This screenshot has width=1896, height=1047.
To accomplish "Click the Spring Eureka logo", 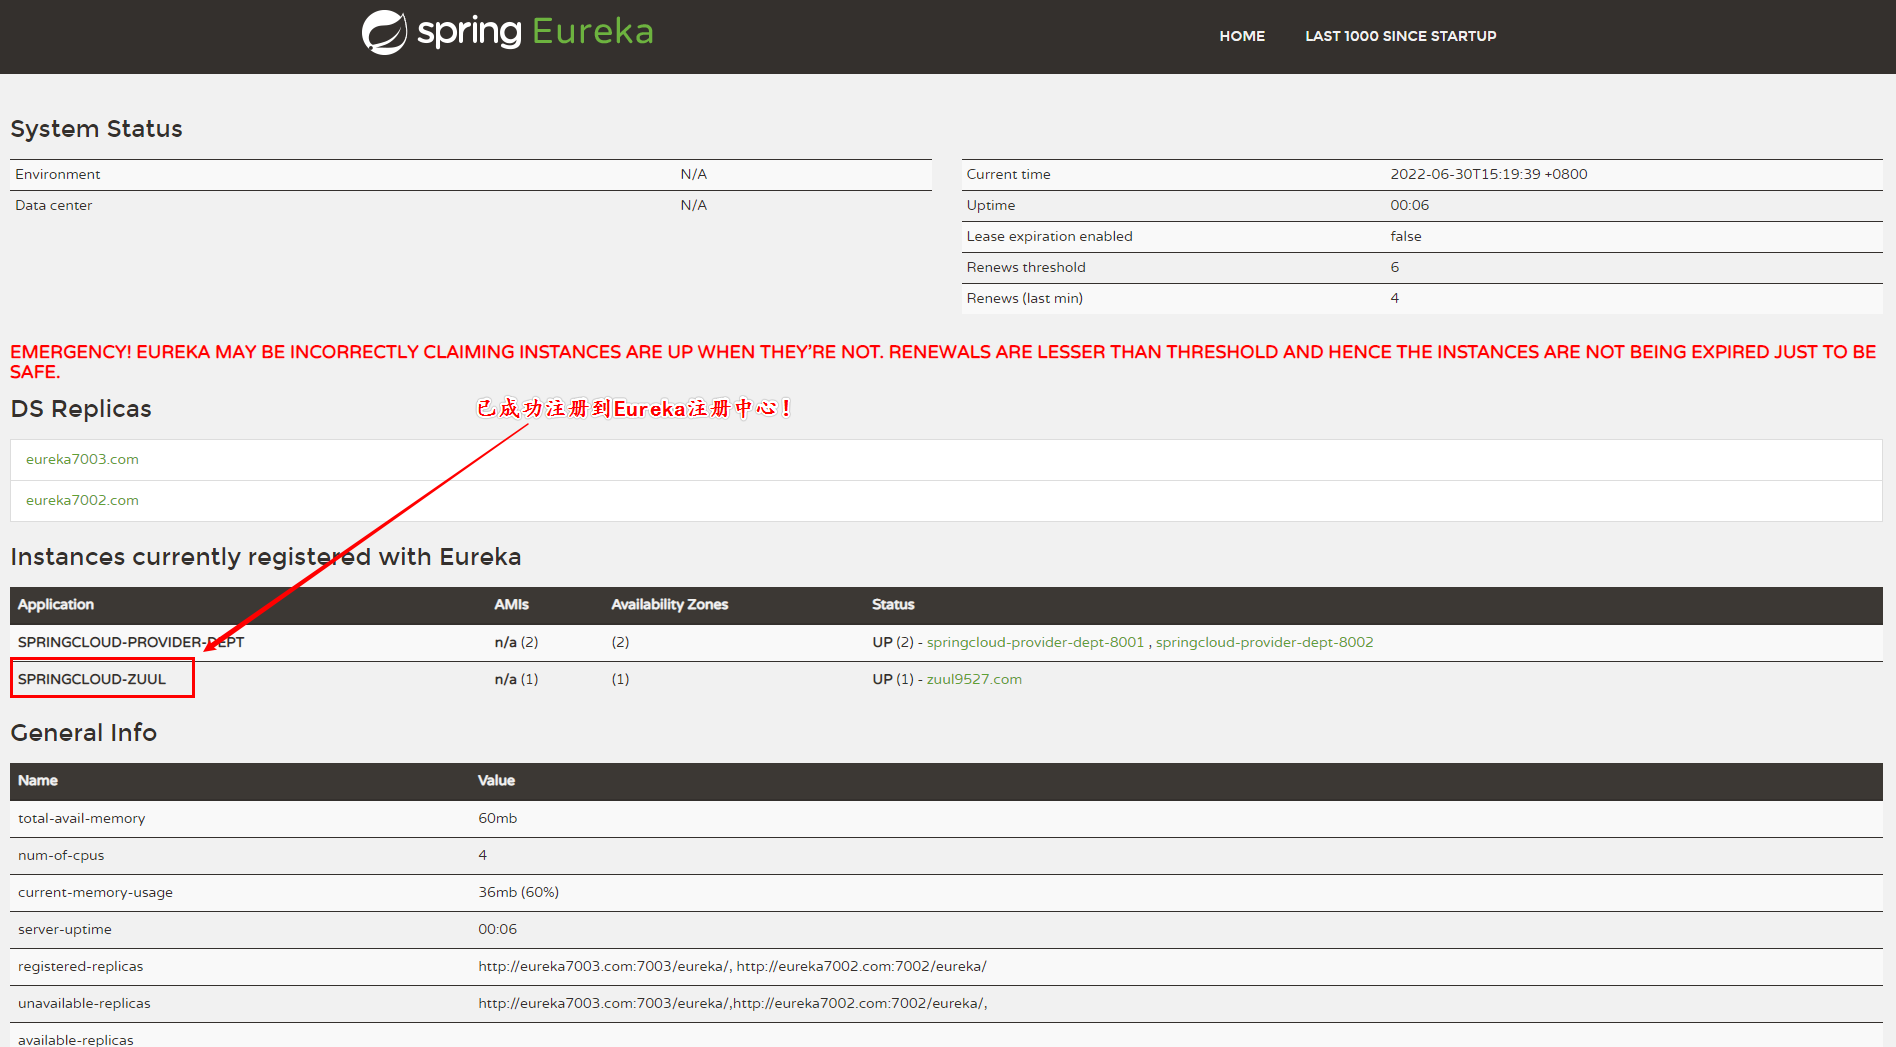I will tap(507, 32).
